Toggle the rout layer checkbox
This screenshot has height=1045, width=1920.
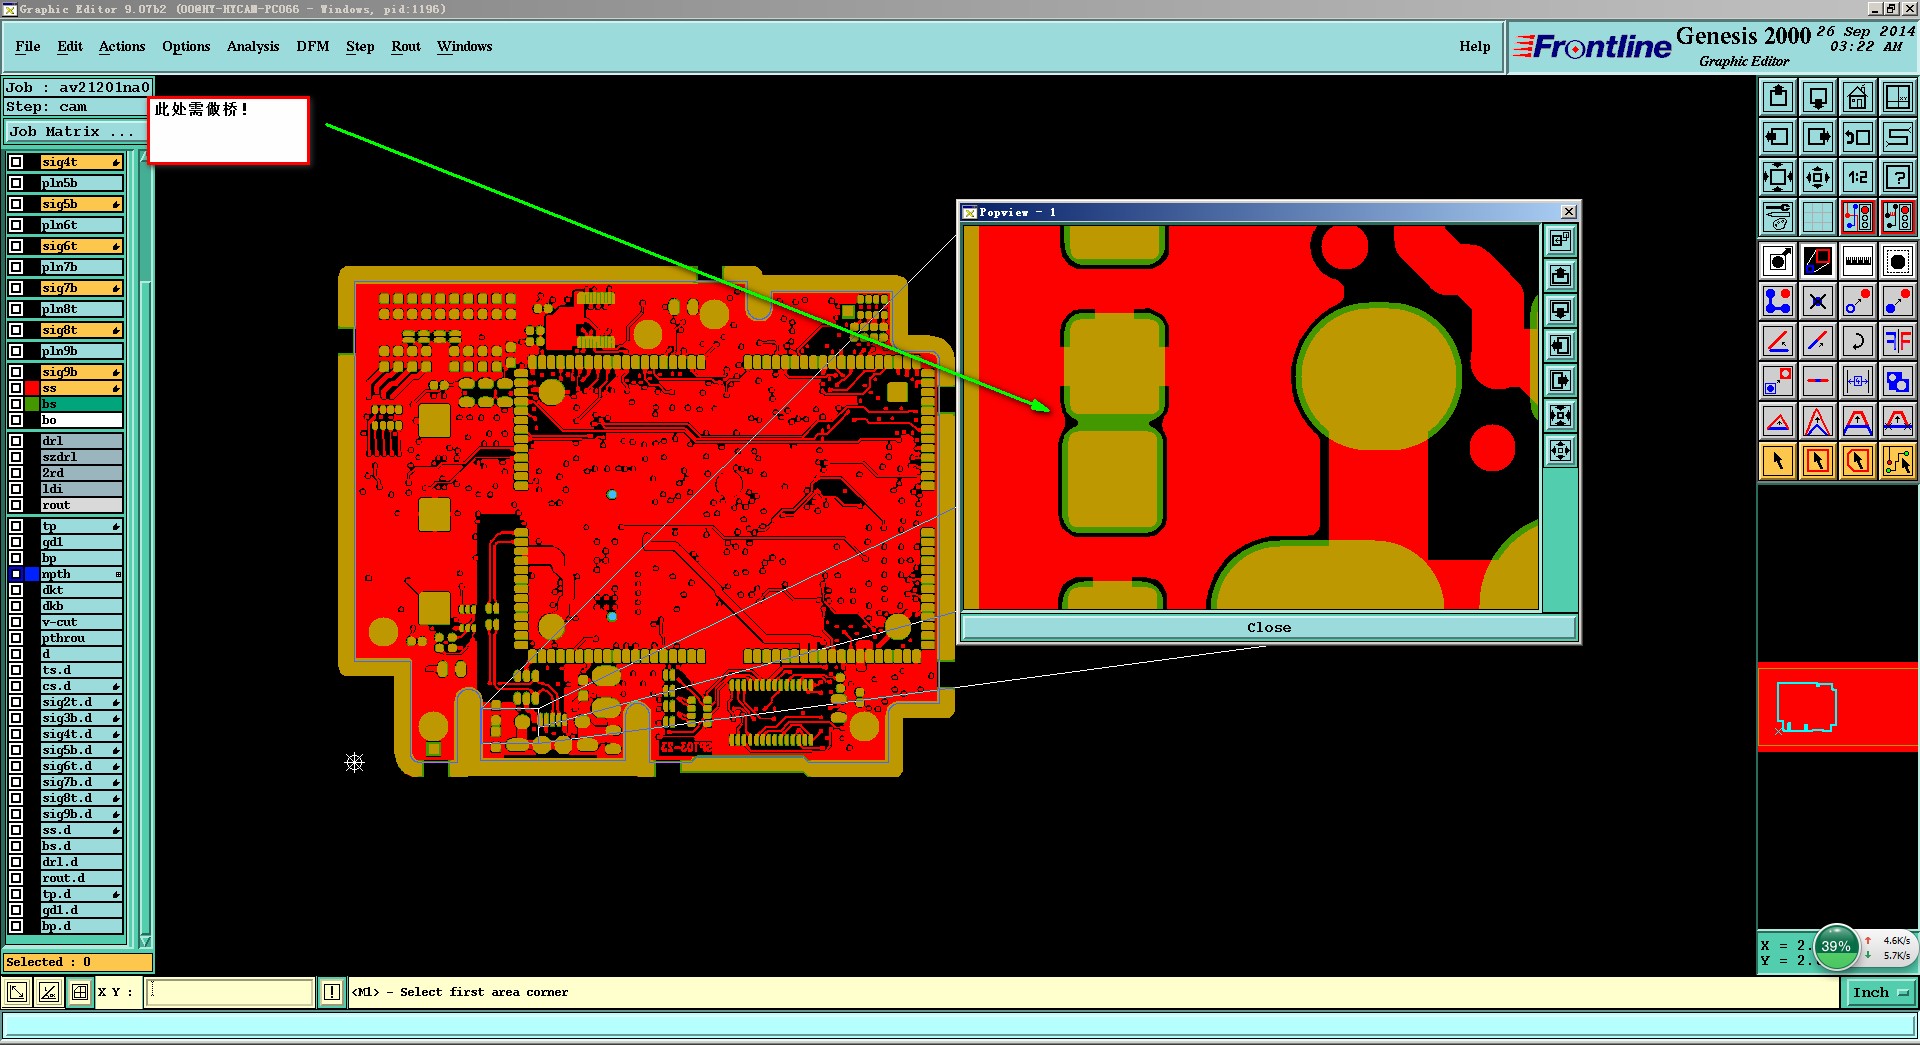click(x=16, y=505)
